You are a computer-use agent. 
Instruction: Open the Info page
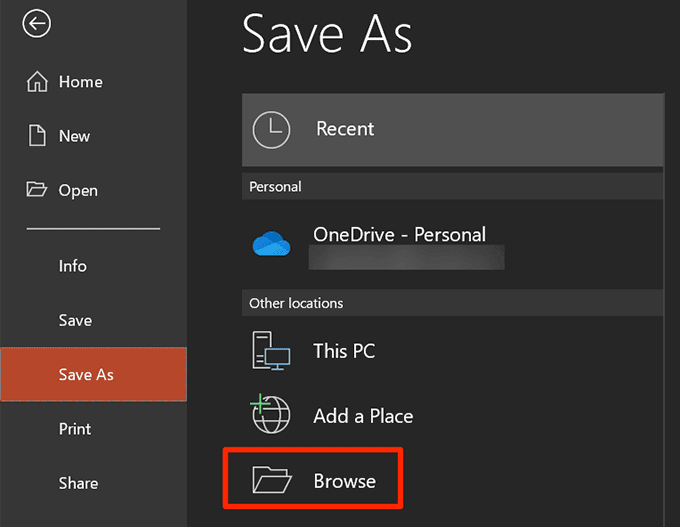[x=73, y=266]
